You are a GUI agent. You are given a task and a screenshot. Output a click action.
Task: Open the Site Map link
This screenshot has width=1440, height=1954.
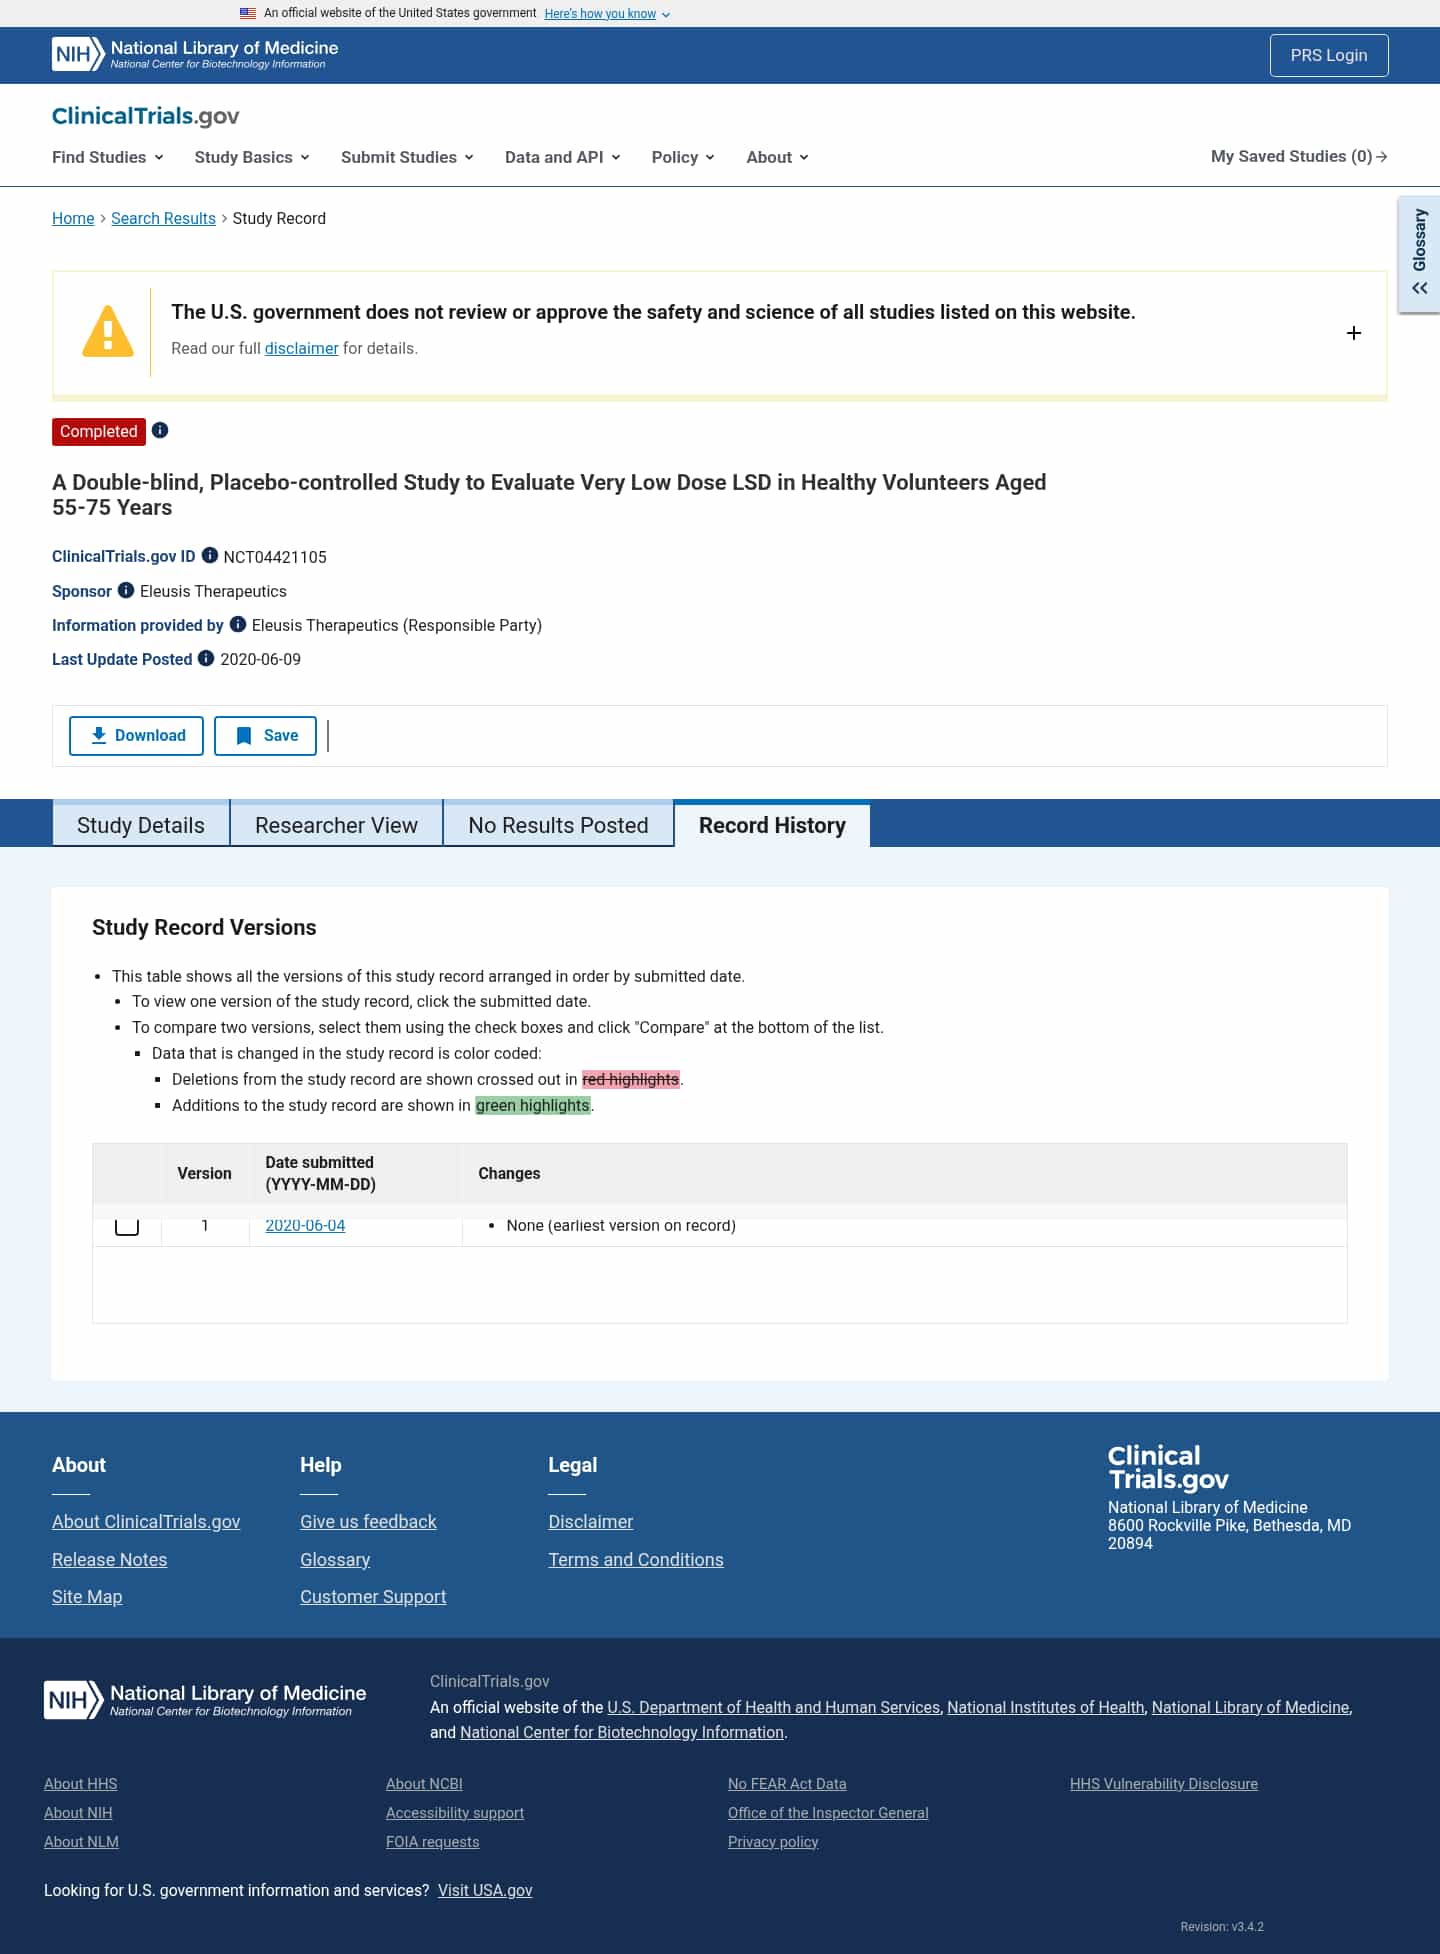click(87, 1596)
